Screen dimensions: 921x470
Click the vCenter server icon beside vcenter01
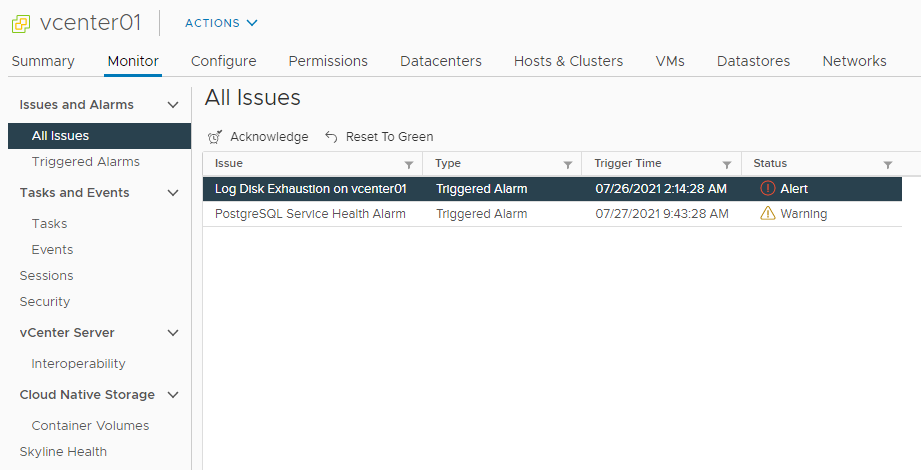pyautogui.click(x=21, y=23)
